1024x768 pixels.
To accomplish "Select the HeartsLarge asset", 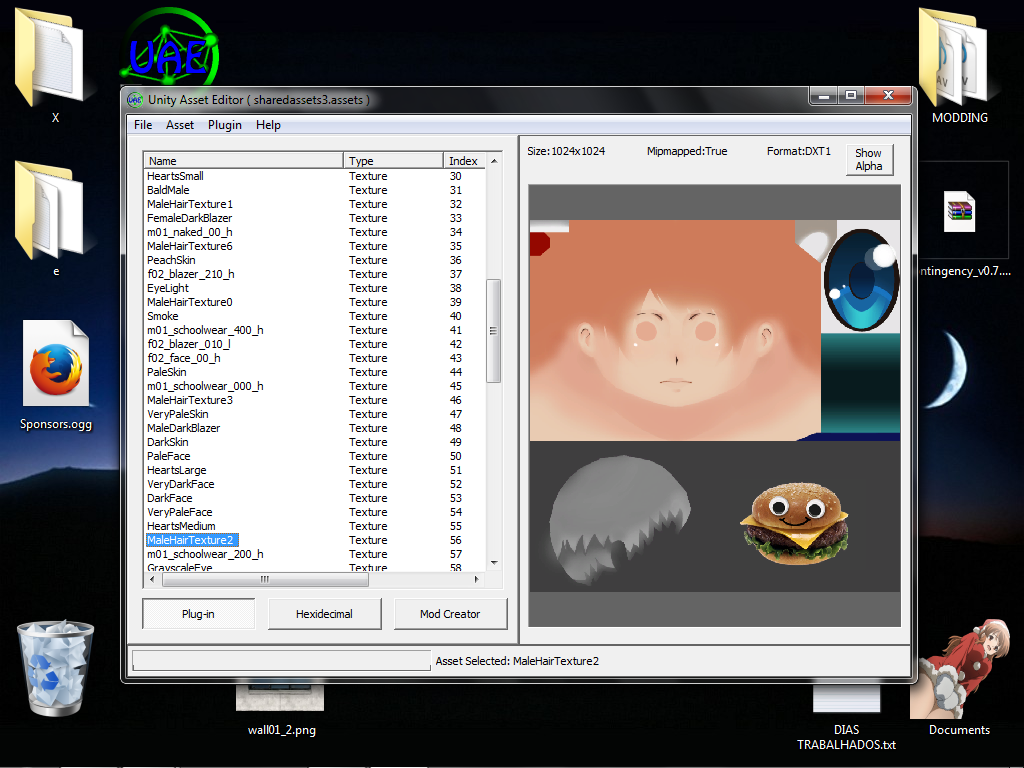I will 315,470.
